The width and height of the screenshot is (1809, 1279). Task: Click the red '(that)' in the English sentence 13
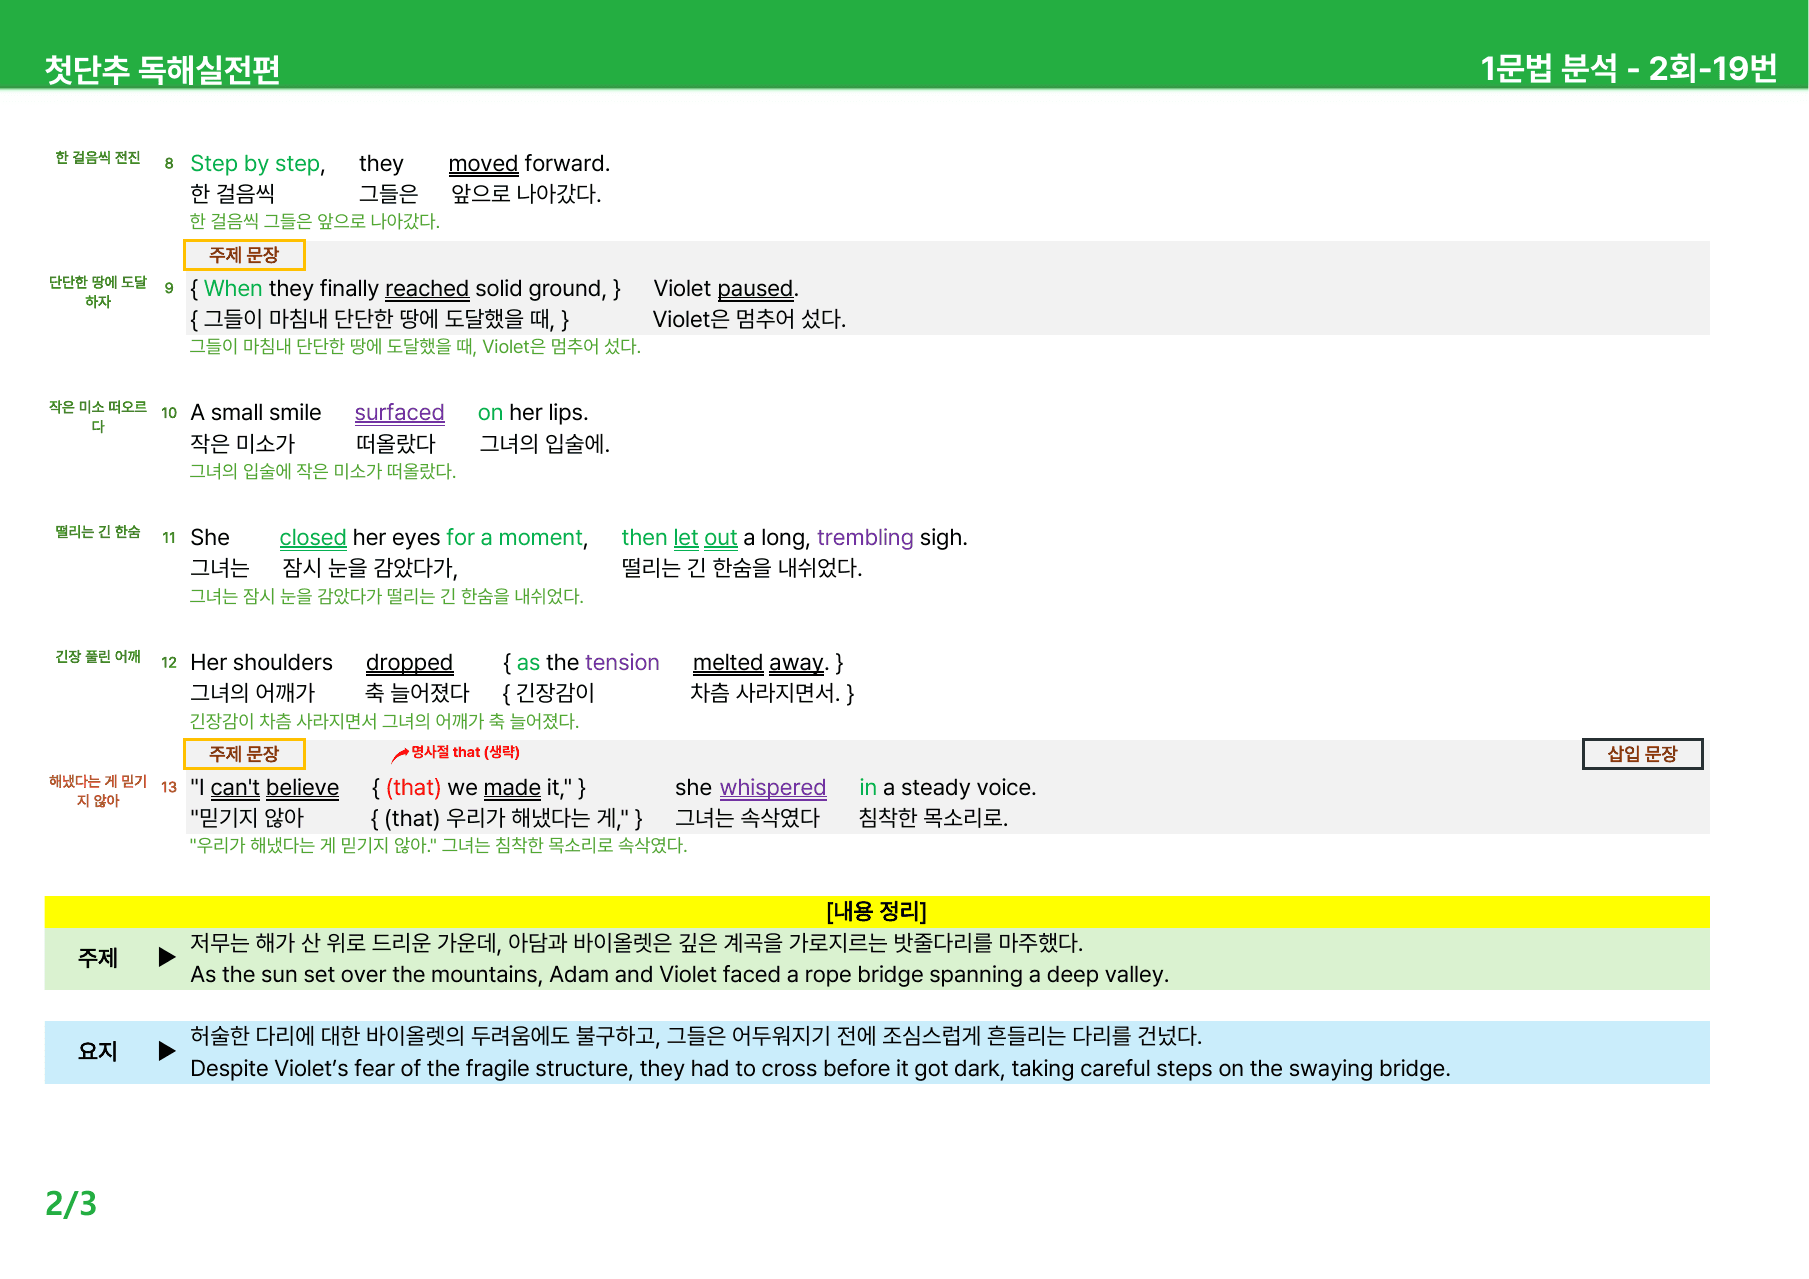[x=413, y=787]
